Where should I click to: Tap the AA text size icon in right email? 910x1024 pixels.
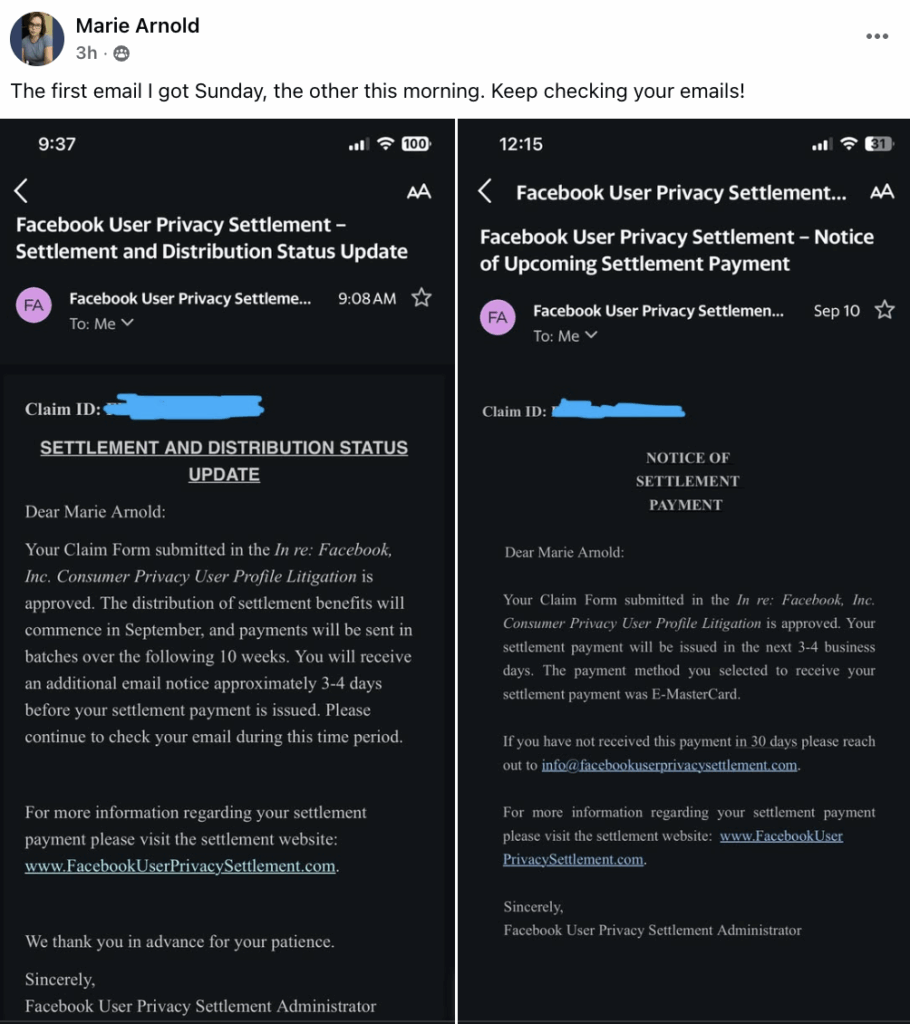pos(881,192)
